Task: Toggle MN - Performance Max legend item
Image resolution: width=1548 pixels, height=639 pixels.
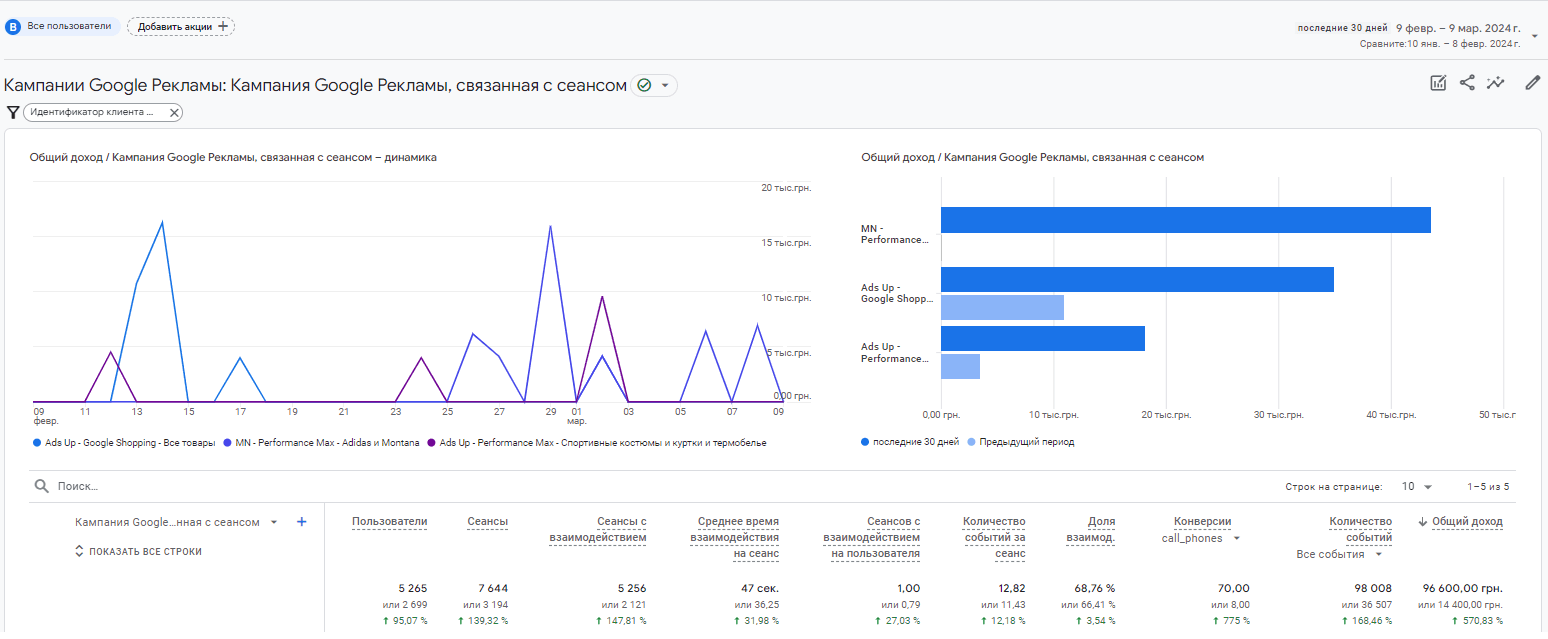Action: tap(324, 442)
